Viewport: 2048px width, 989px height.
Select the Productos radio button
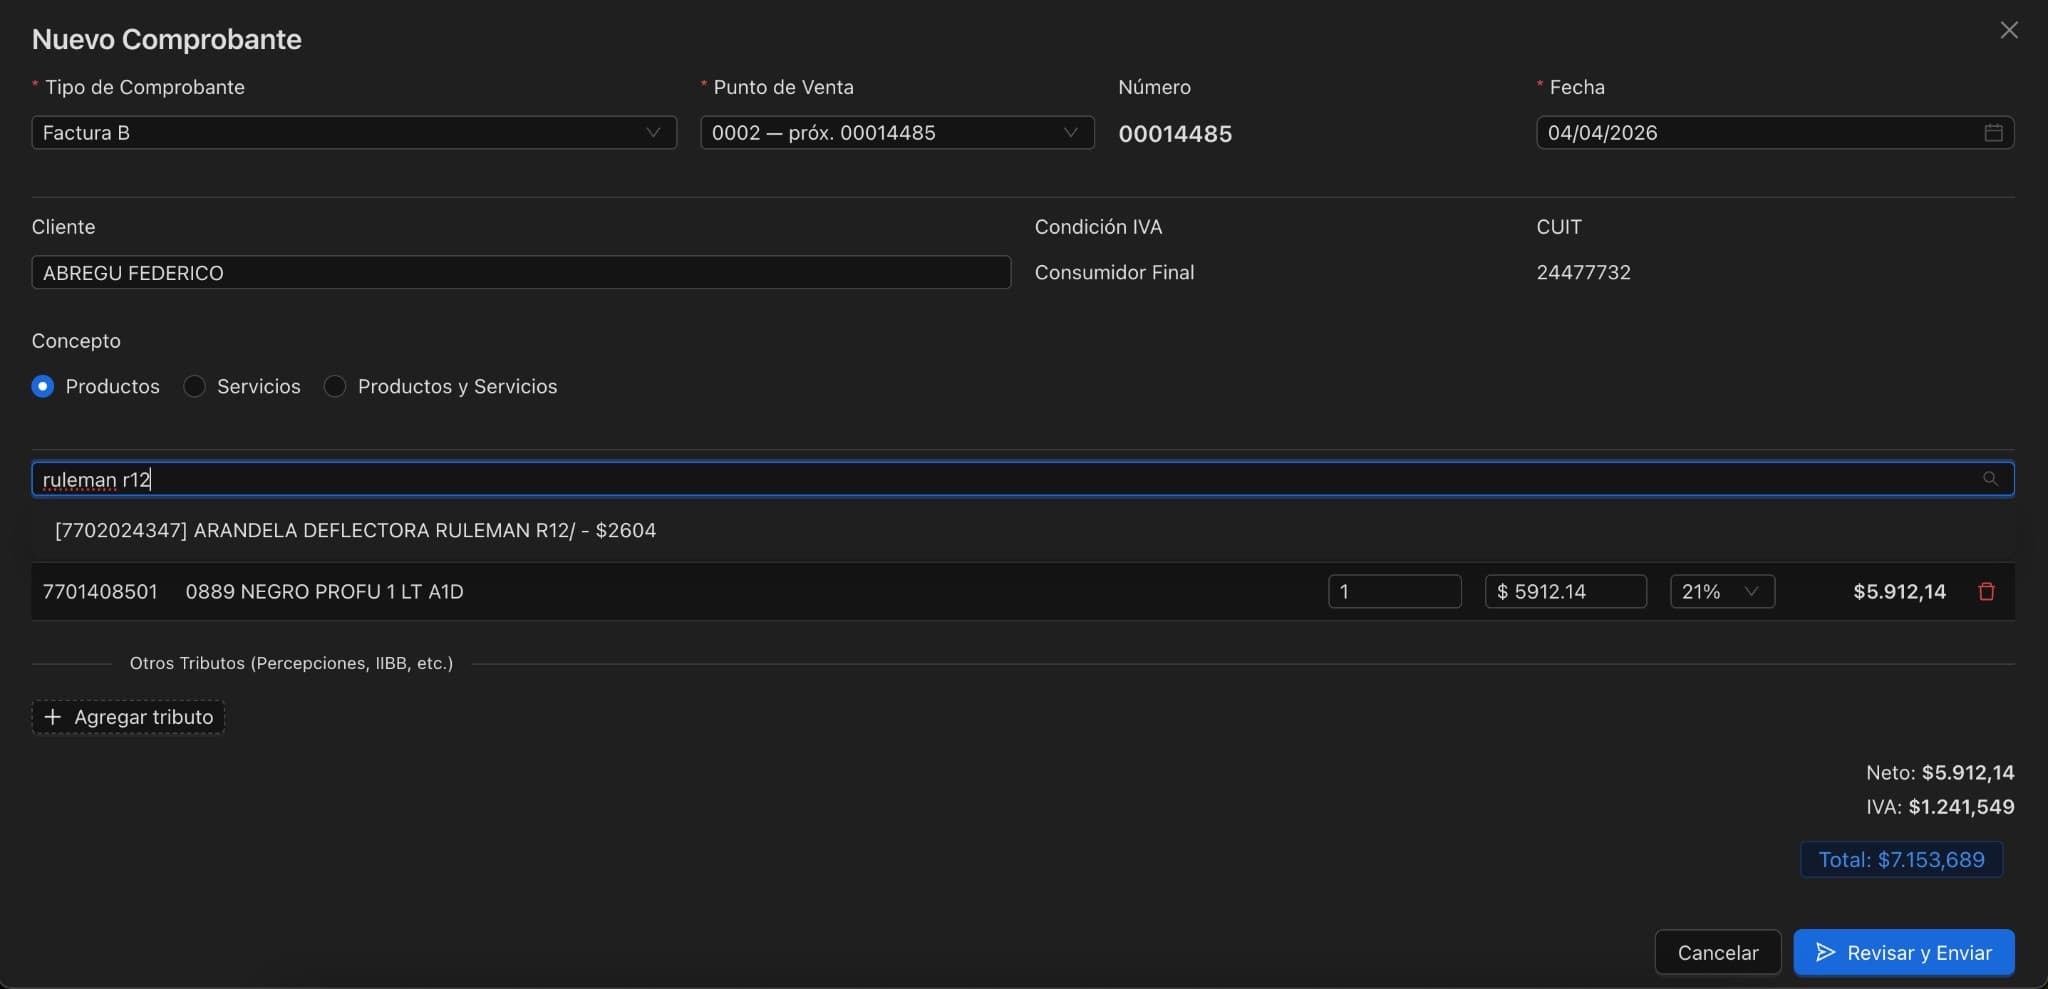[x=43, y=386]
